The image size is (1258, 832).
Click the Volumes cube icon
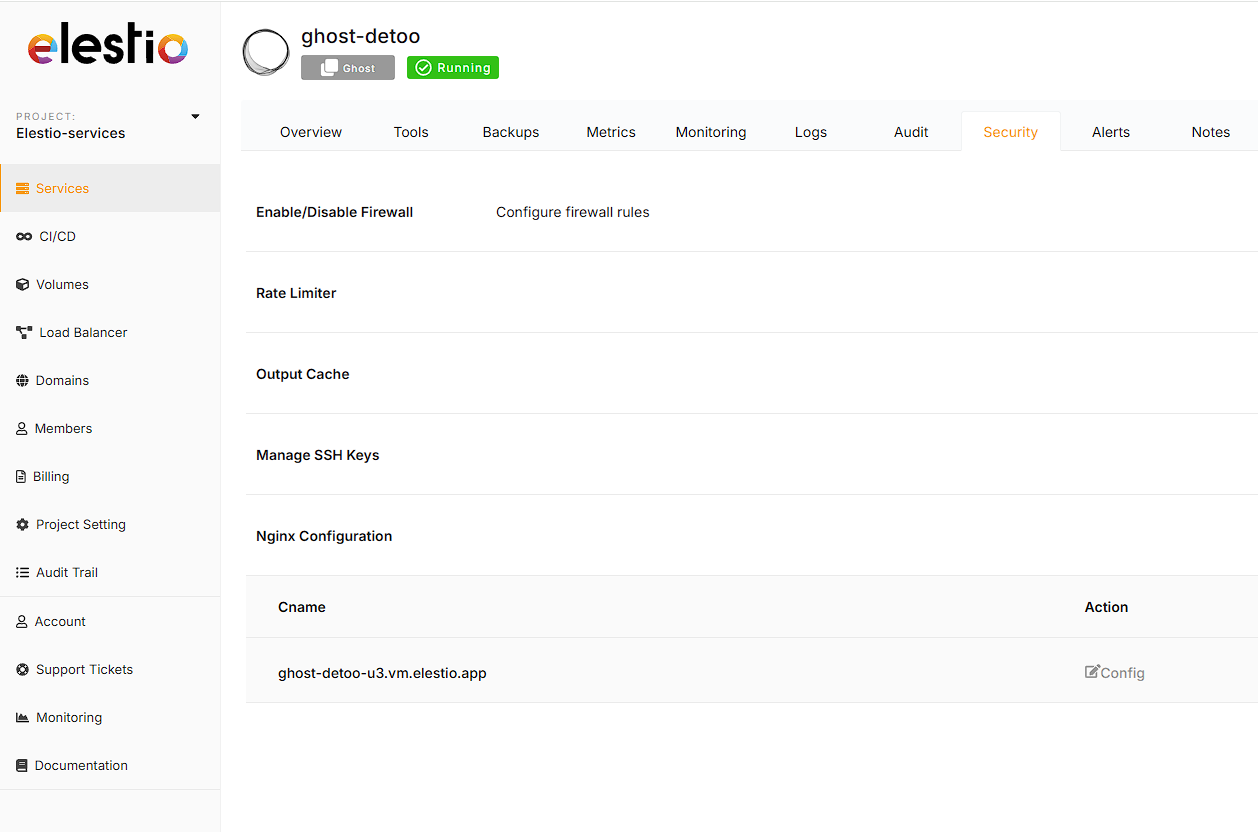(23, 285)
